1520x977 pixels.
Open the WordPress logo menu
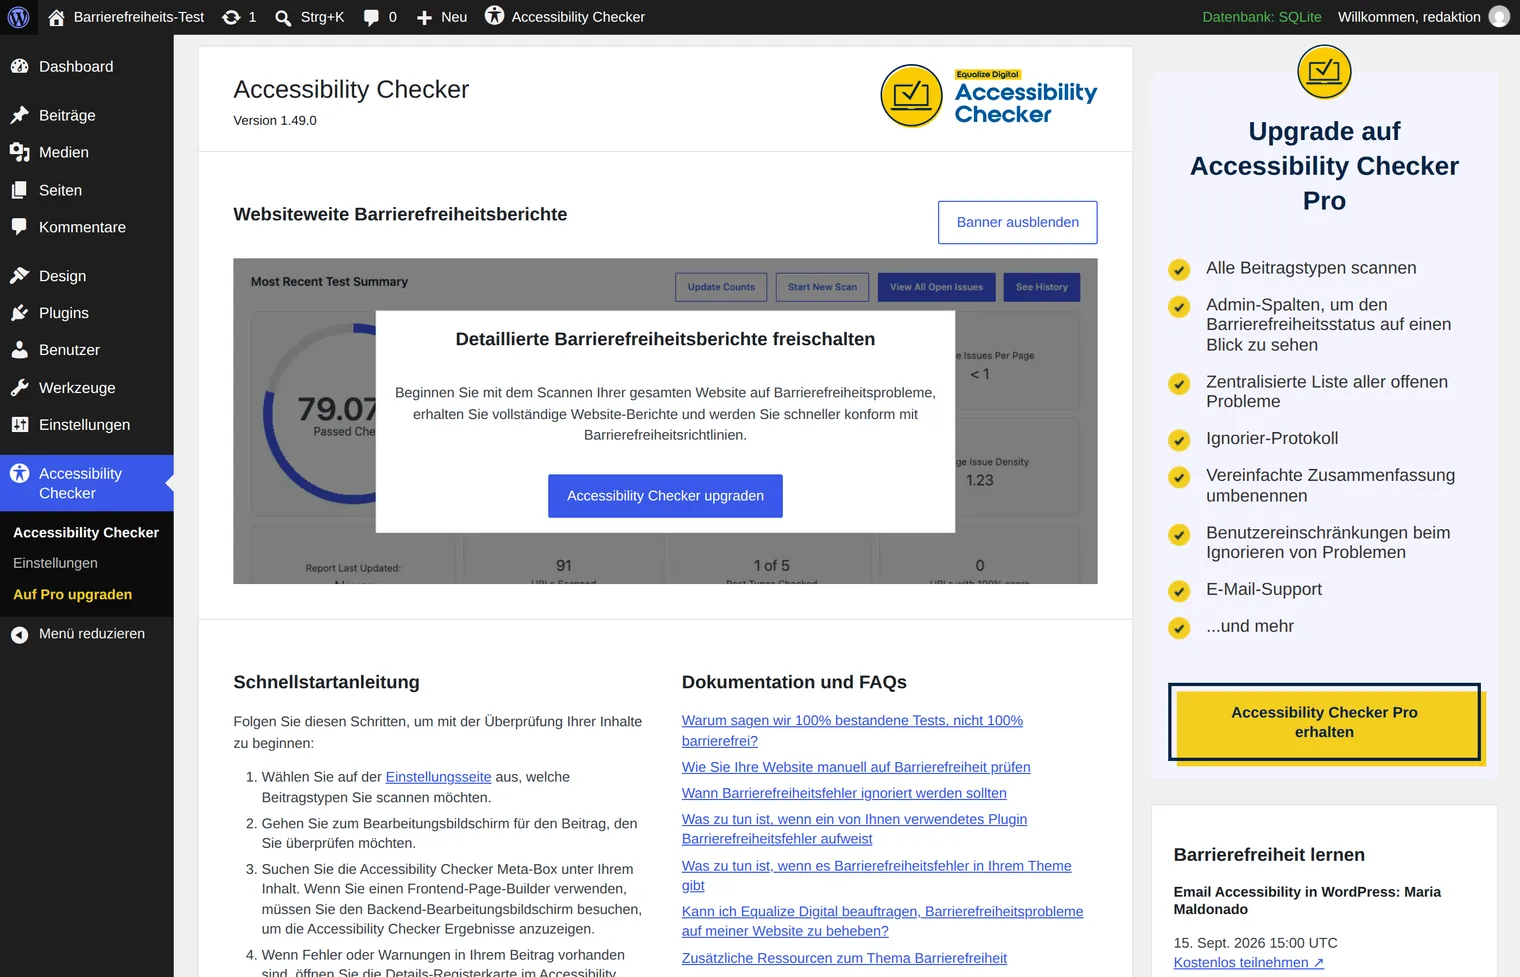18,17
